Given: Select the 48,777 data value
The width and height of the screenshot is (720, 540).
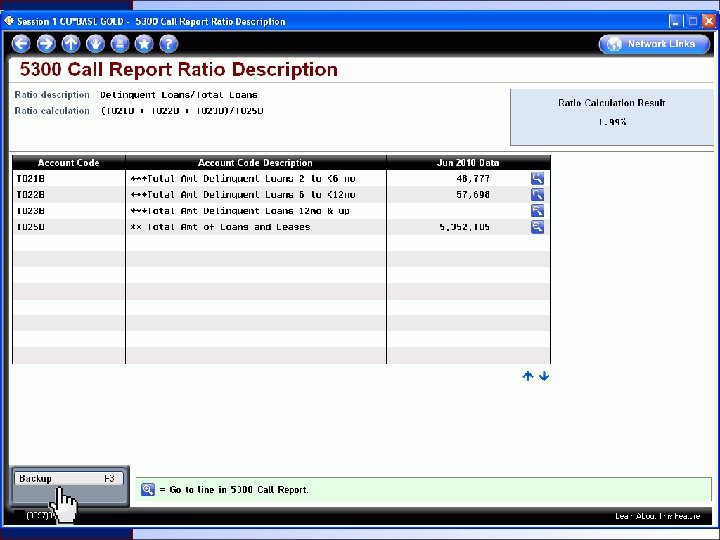Looking at the screenshot, I should [473, 179].
